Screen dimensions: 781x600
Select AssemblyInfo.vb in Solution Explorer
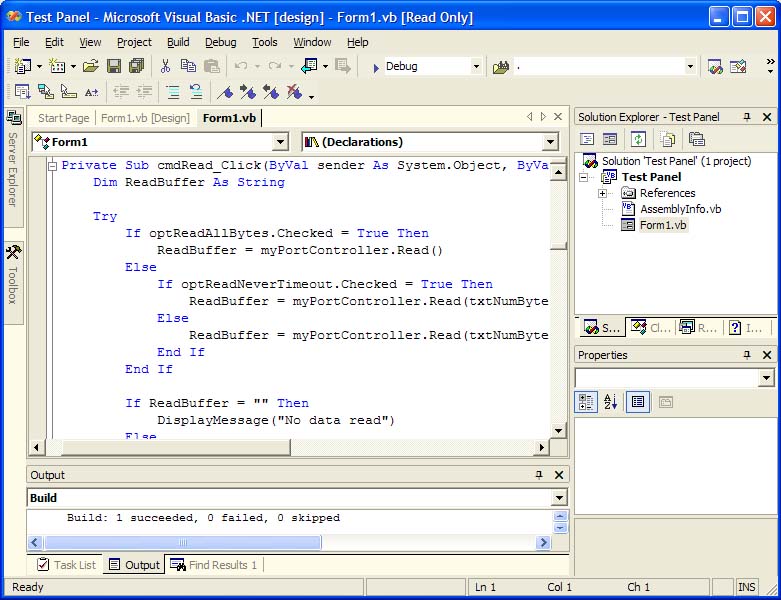click(x=680, y=209)
